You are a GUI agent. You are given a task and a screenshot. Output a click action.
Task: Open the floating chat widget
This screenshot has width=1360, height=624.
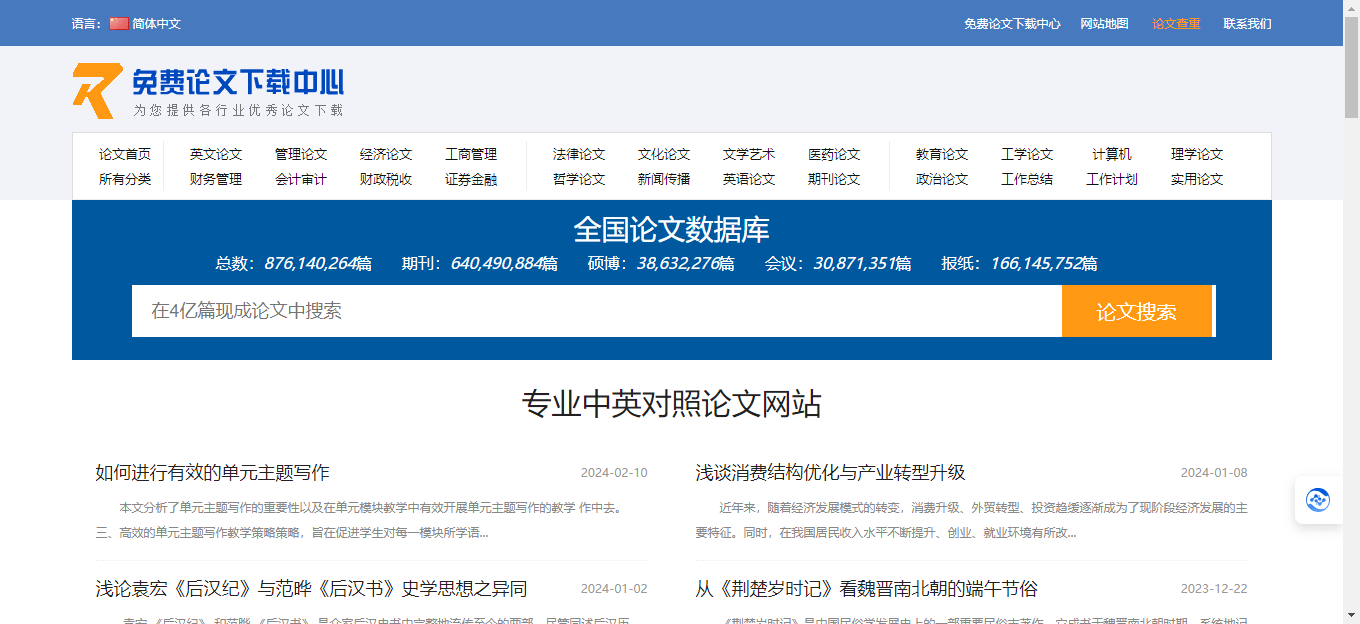1318,499
